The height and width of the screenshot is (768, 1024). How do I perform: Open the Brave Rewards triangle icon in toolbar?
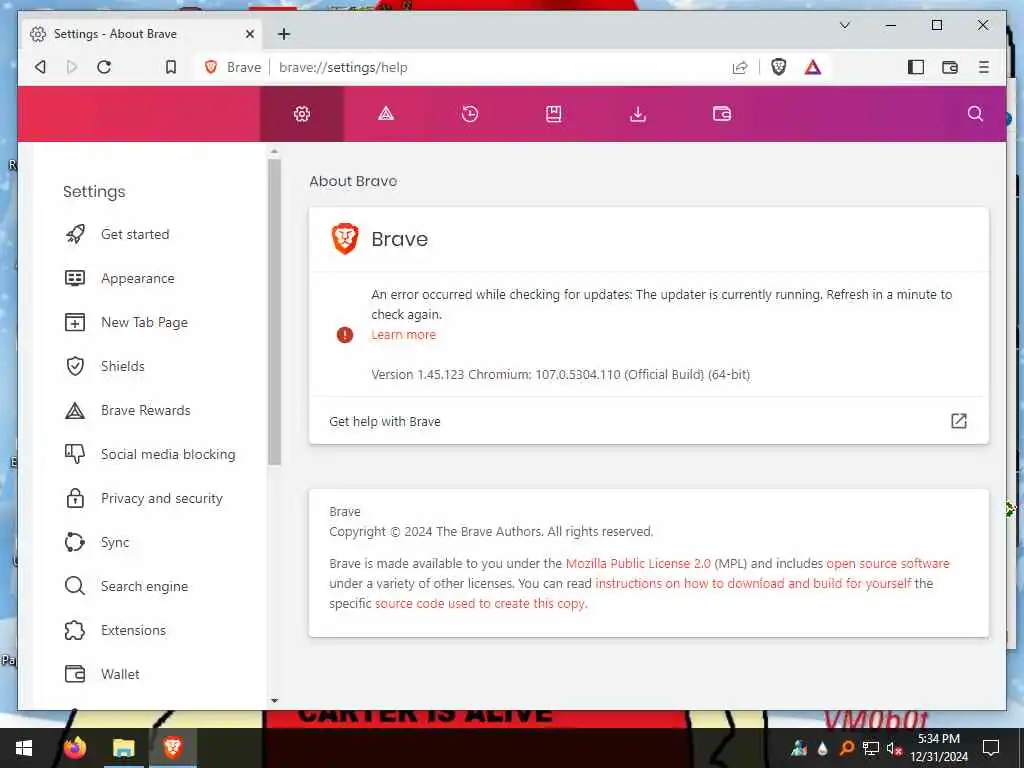tap(812, 67)
